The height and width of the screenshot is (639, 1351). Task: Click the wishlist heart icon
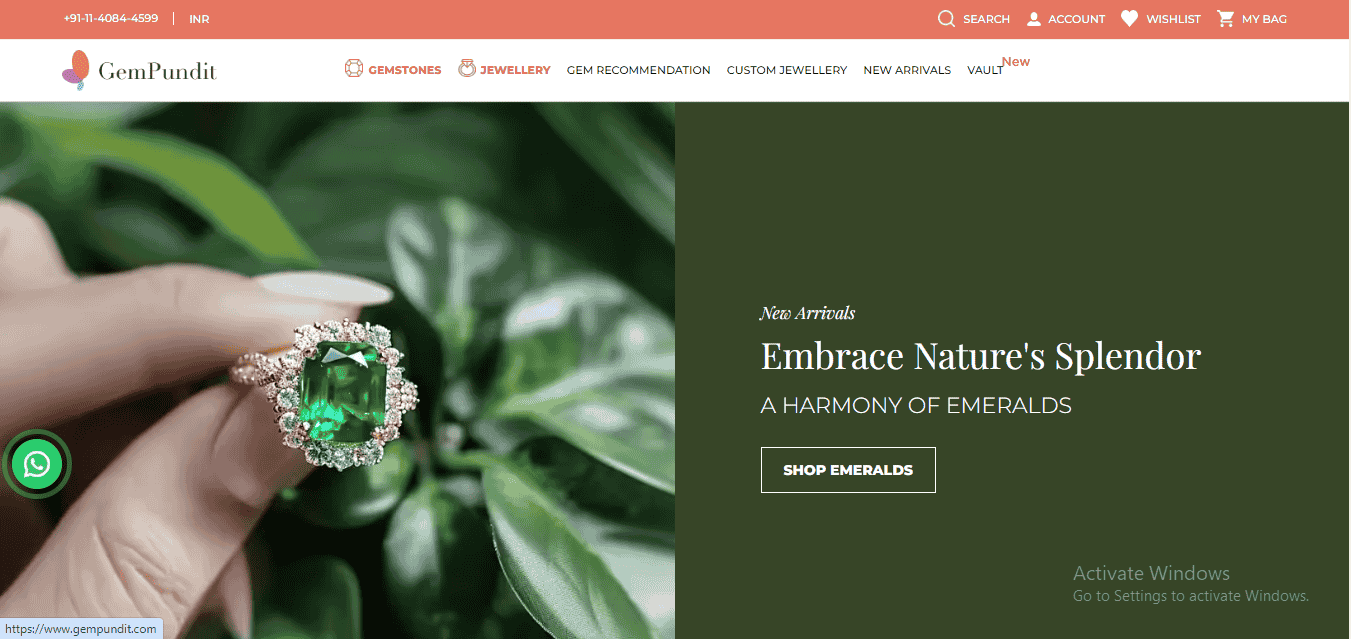[1129, 19]
